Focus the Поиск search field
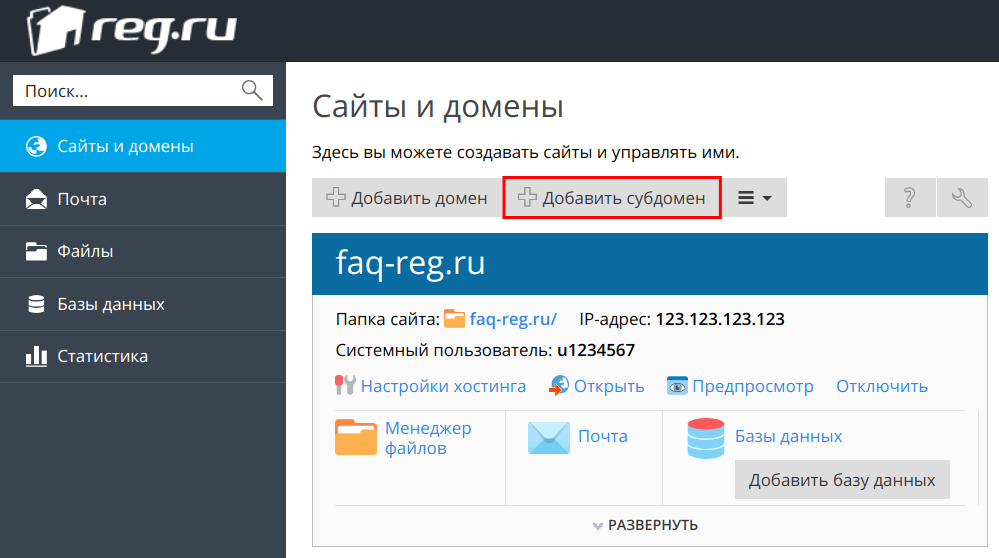Image resolution: width=999 pixels, height=558 pixels. (143, 90)
